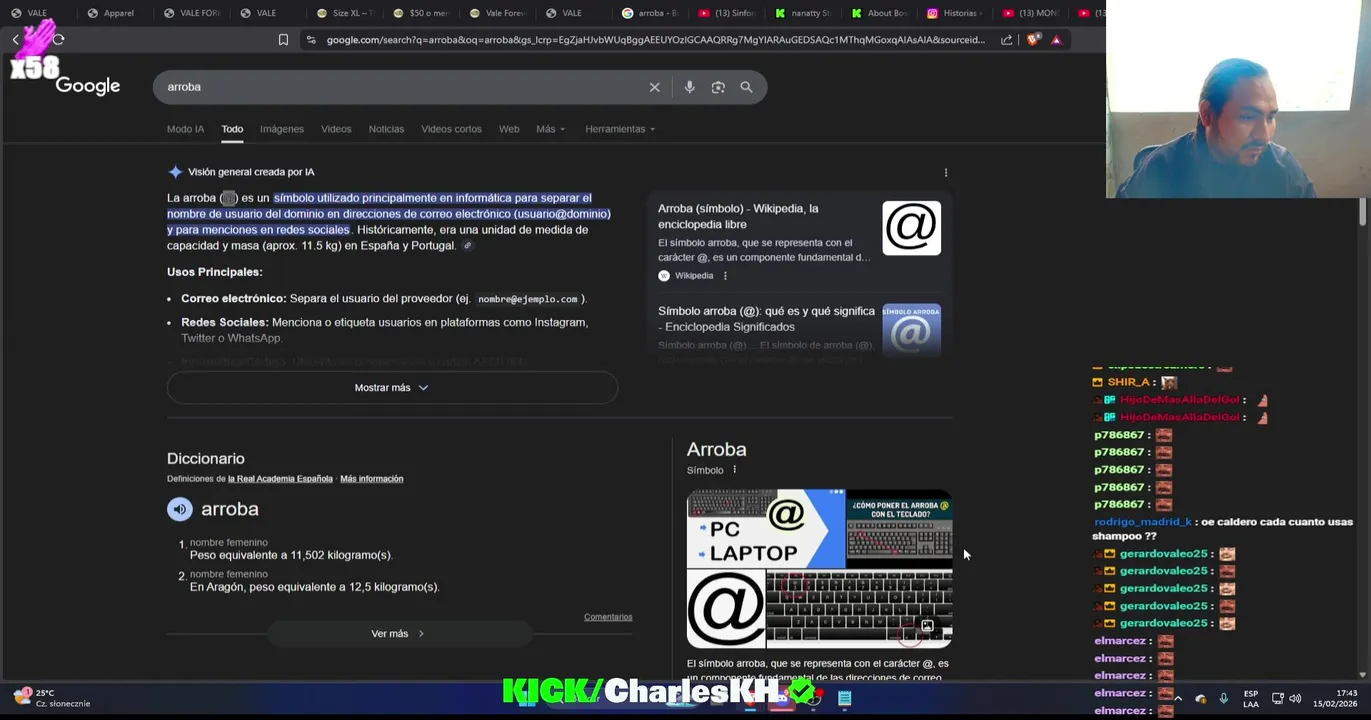Switch to the $50 o menos tab
This screenshot has height=720, width=1371.
tap(420, 13)
